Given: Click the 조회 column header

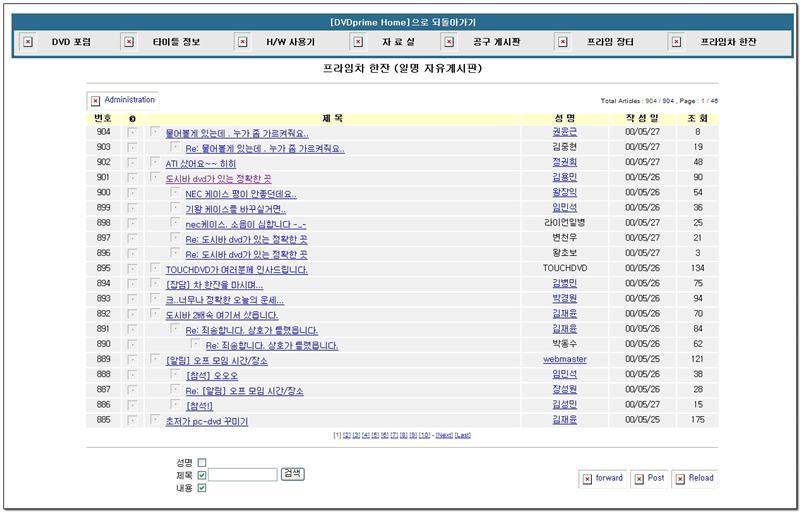Looking at the screenshot, I should coord(697,118).
